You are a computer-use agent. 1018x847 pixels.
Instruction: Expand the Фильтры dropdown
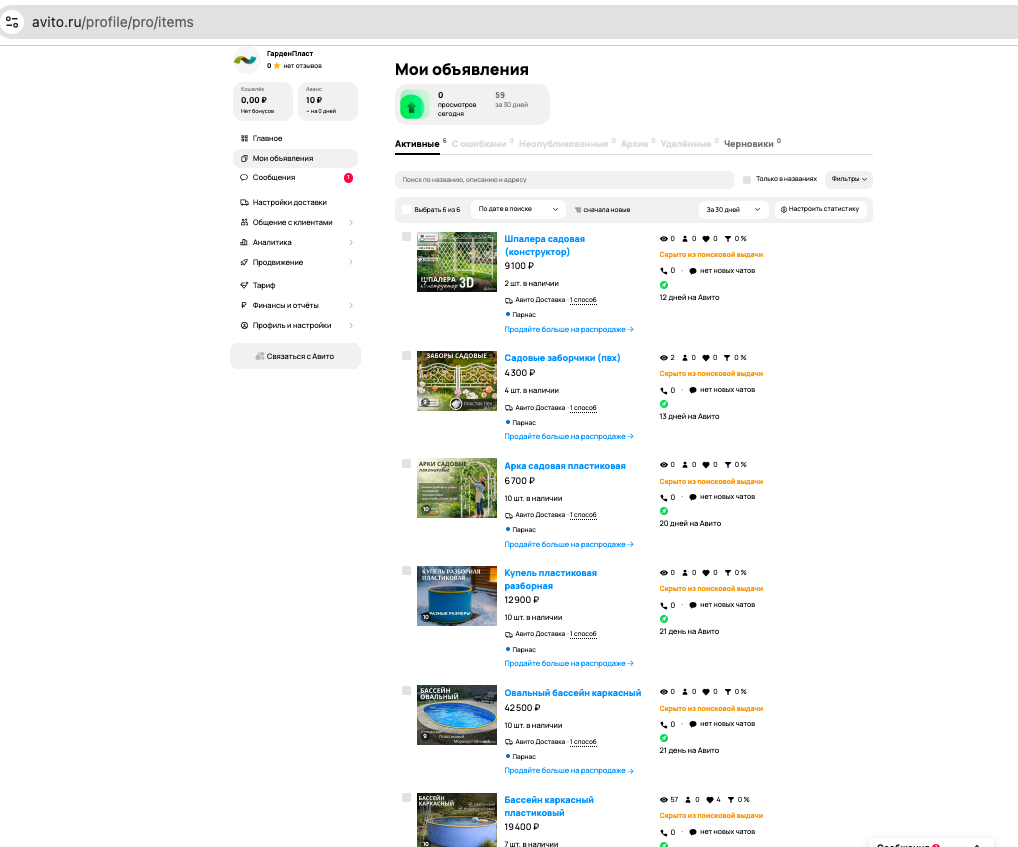848,180
